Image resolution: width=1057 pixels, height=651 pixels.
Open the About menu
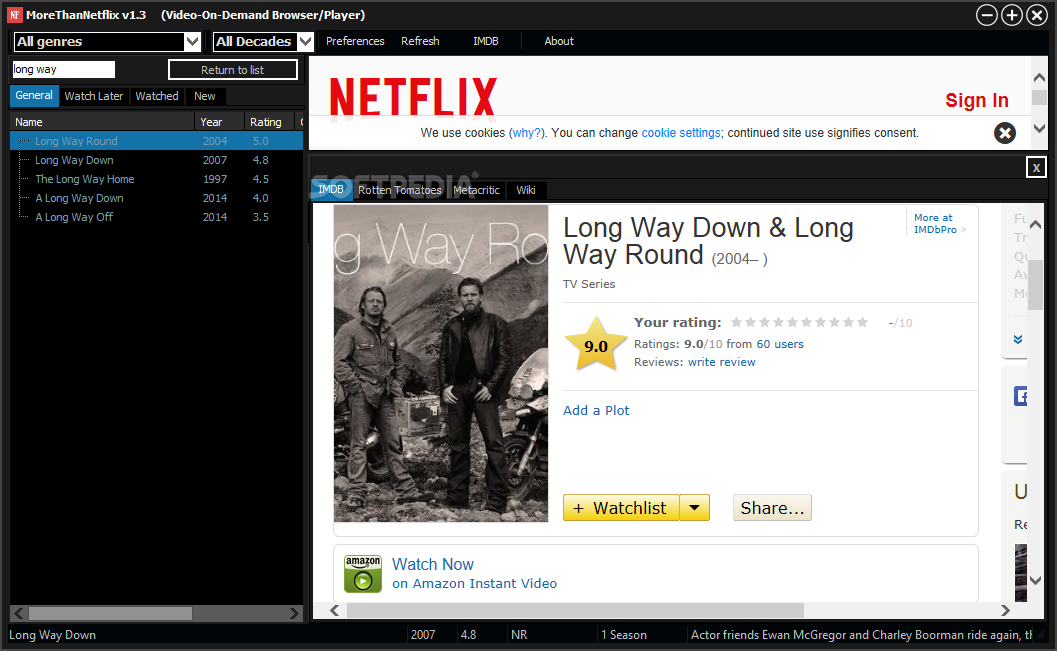pyautogui.click(x=559, y=41)
